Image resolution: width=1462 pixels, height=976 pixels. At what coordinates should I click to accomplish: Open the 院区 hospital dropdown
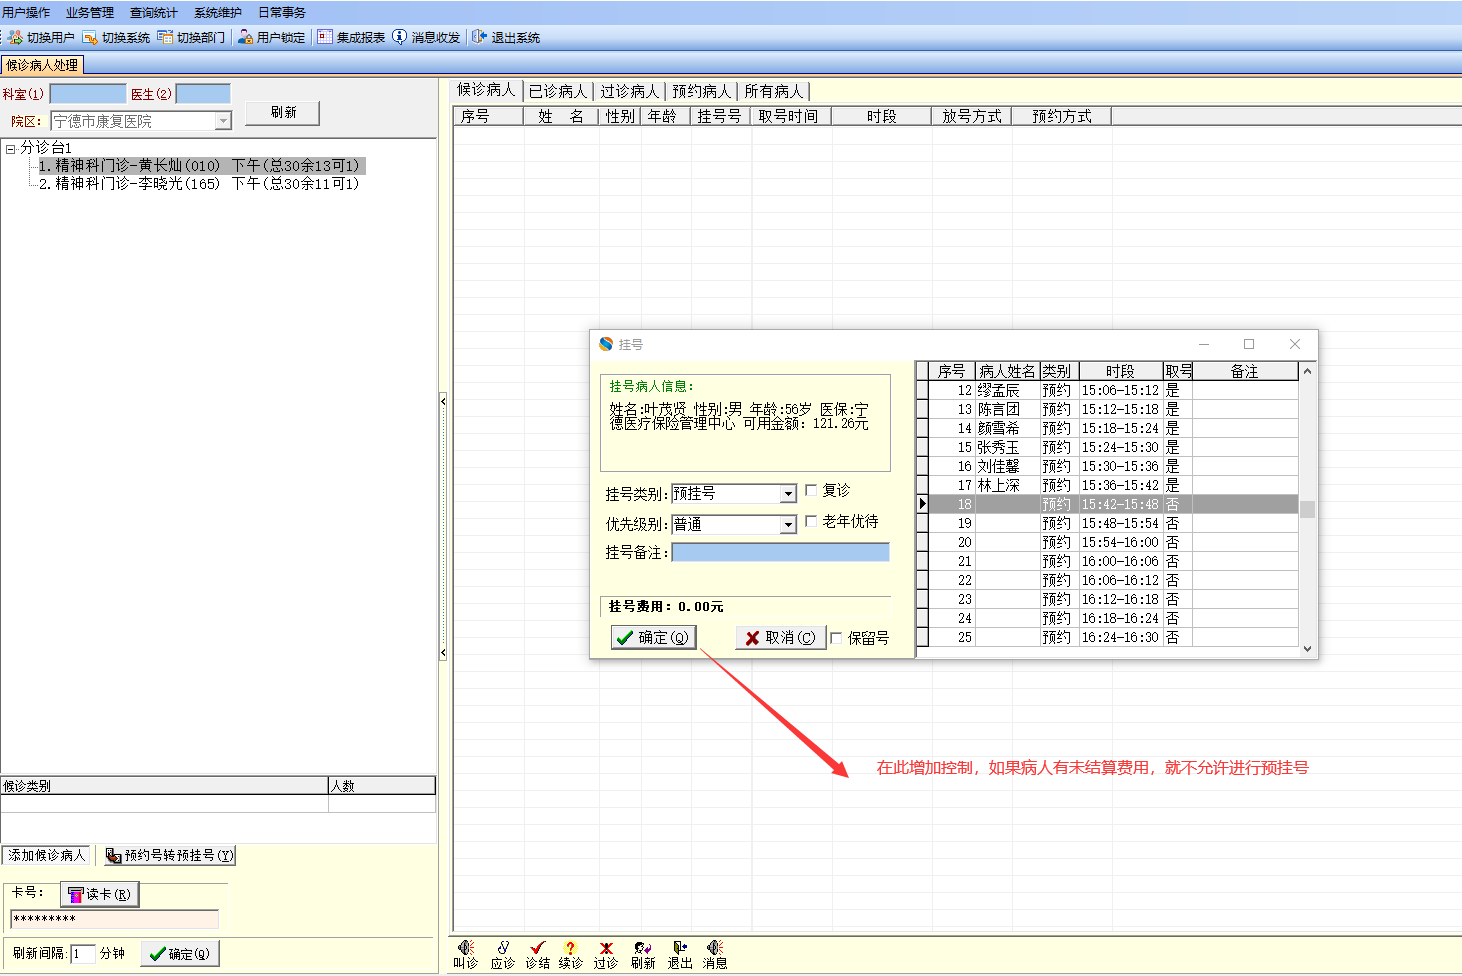click(x=223, y=121)
